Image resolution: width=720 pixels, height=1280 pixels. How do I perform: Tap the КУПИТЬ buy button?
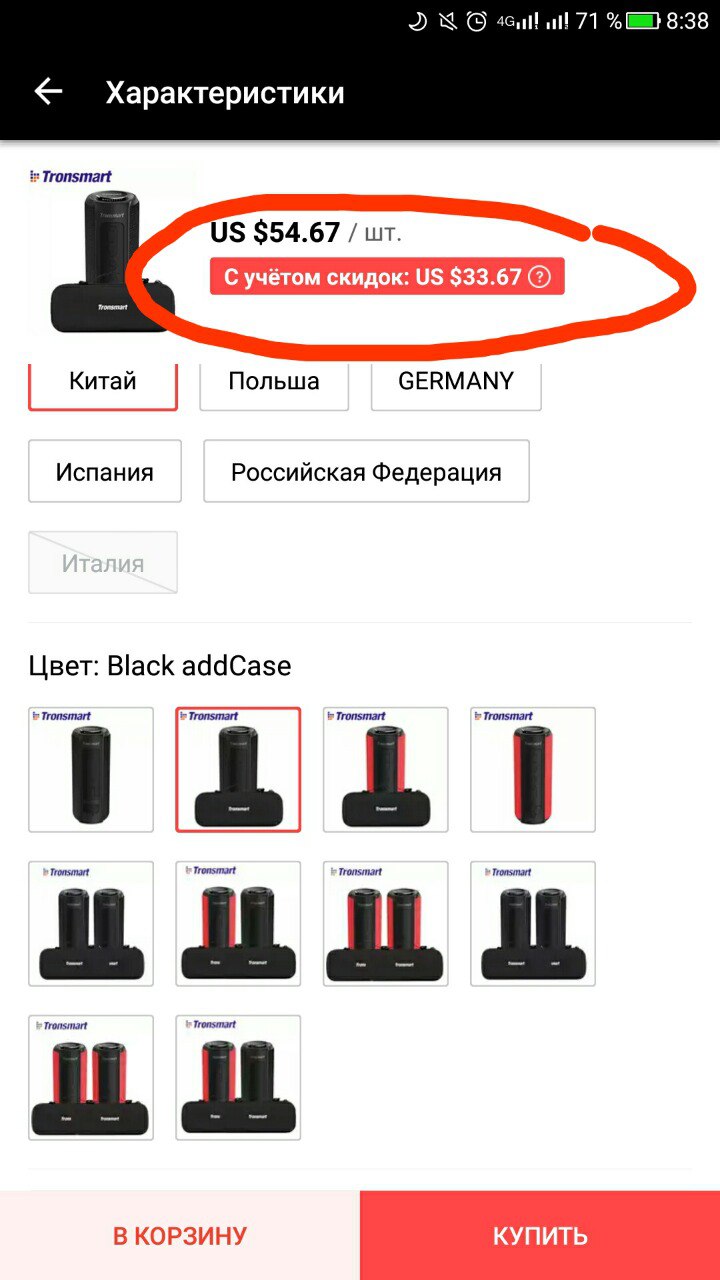click(x=540, y=1236)
